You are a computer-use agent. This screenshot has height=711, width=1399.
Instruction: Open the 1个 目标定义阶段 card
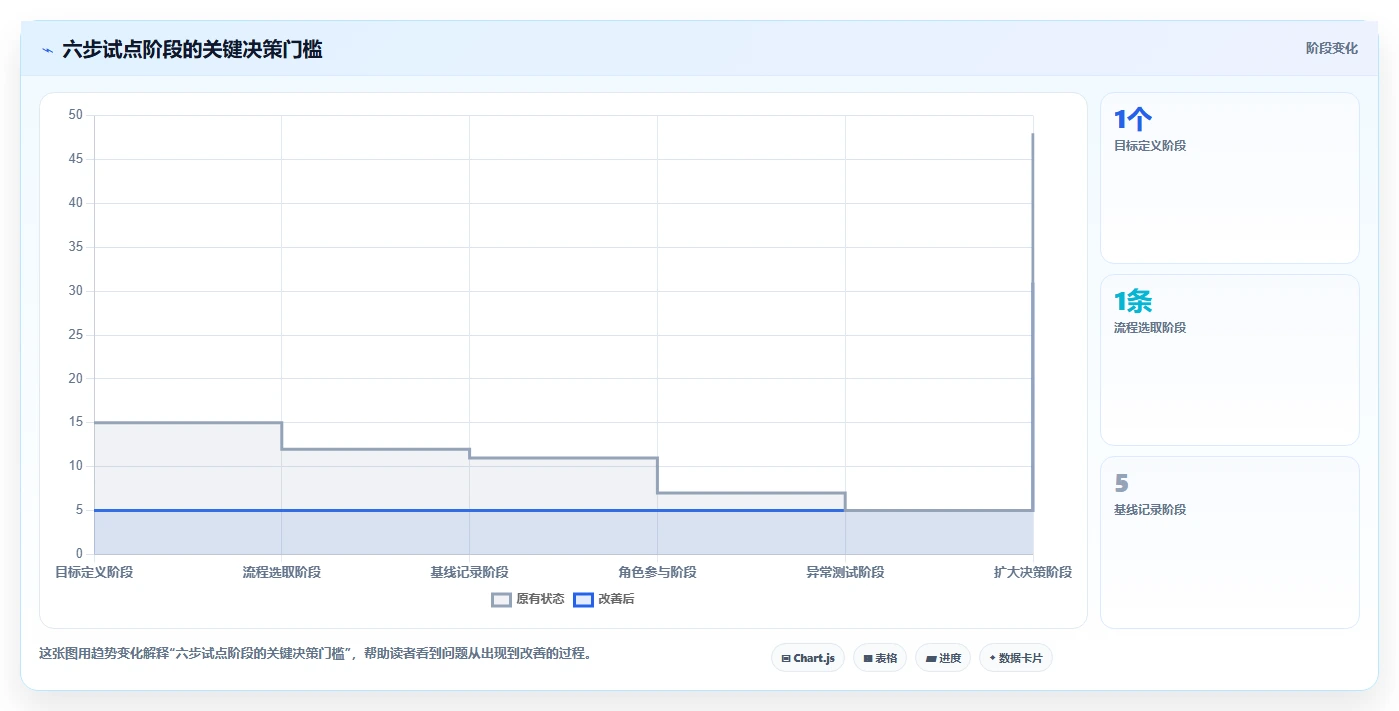pyautogui.click(x=1229, y=178)
